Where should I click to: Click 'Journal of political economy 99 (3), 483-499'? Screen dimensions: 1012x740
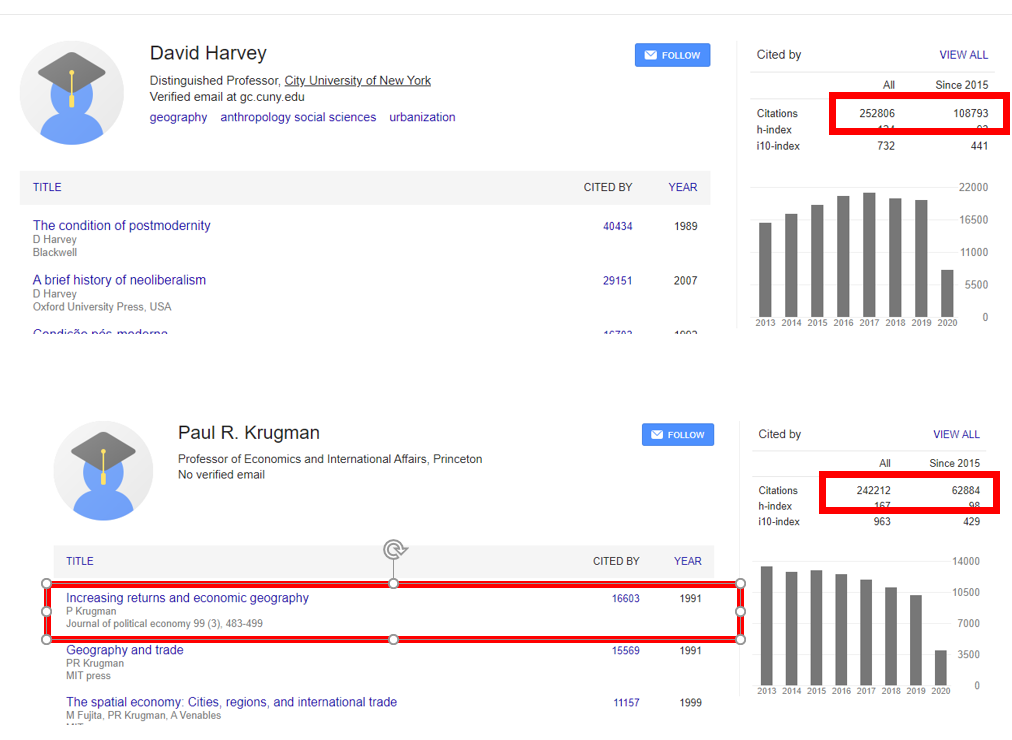pyautogui.click(x=164, y=623)
